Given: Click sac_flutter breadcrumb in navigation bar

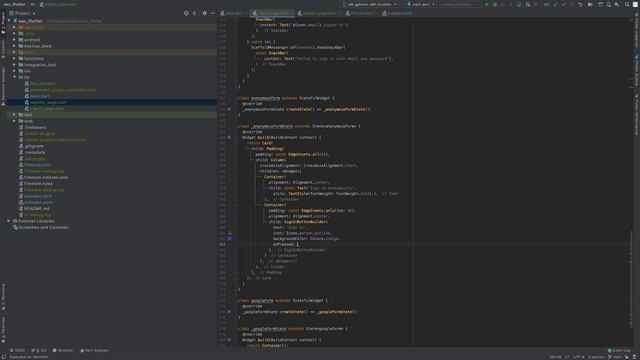Looking at the screenshot, I should [14, 4].
